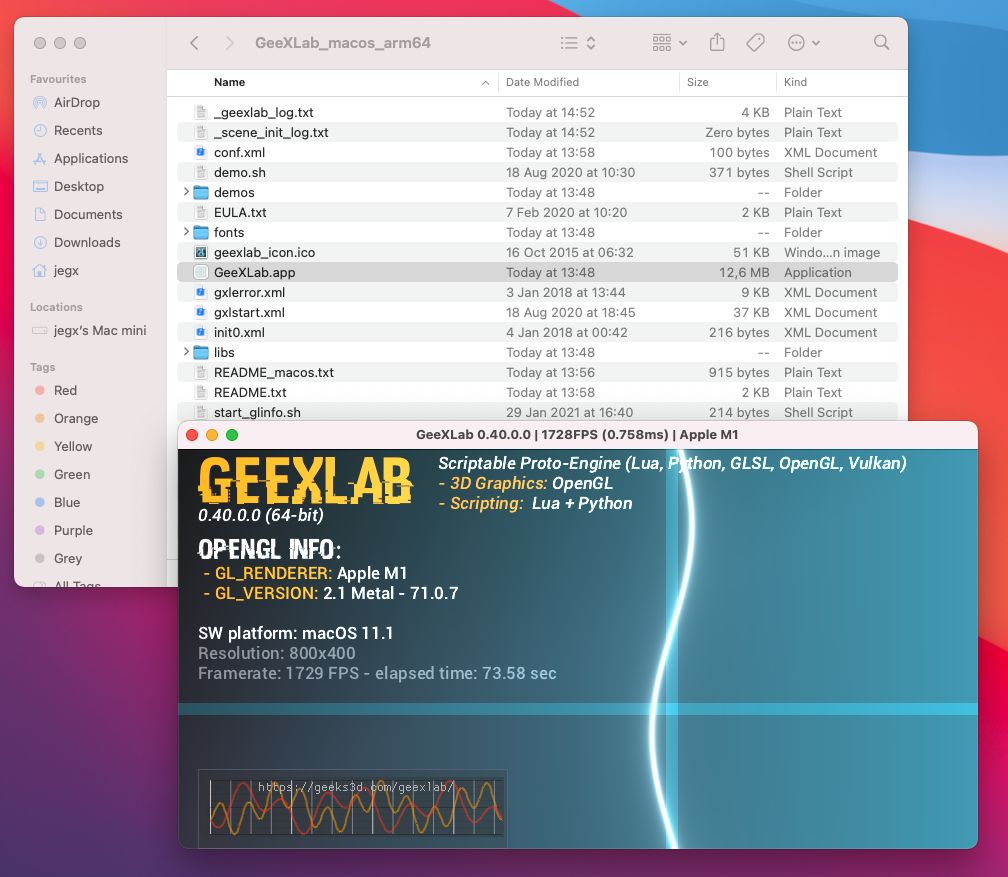The height and width of the screenshot is (877, 1008).
Task: Click the gxlstart.xml document icon
Action: point(201,312)
